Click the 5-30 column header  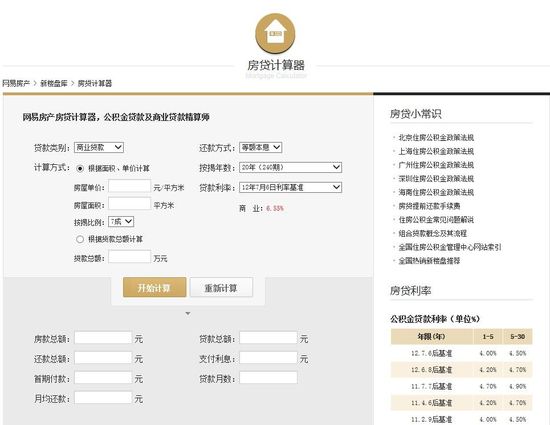518,337
